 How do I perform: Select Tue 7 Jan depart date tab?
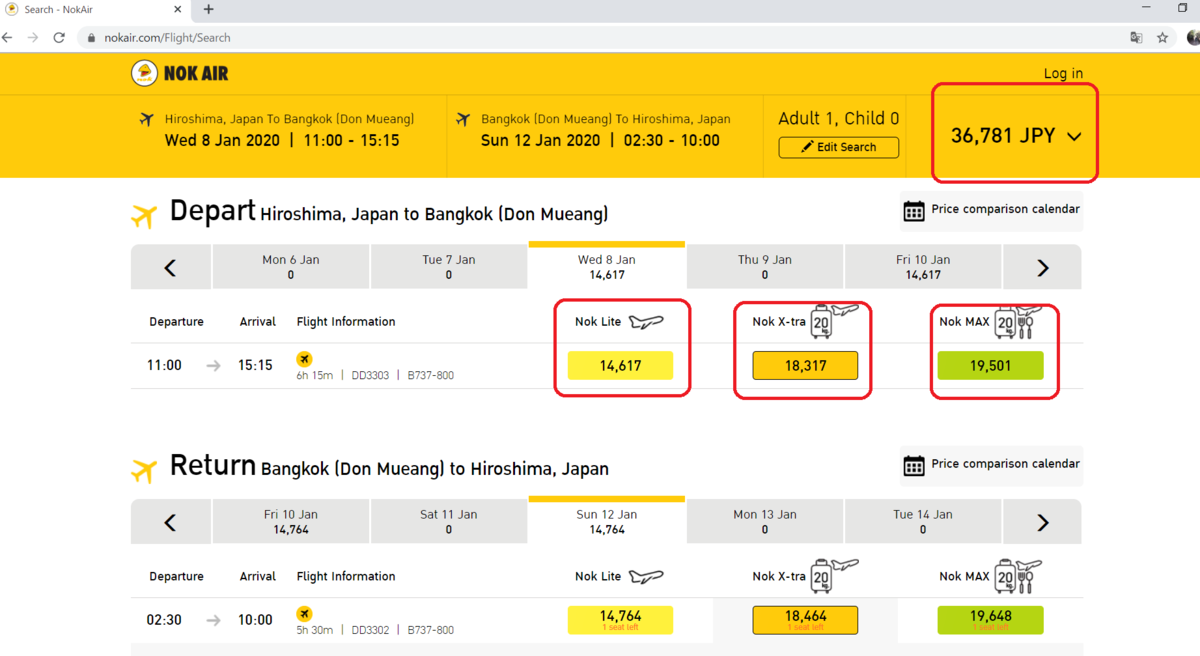pos(449,267)
